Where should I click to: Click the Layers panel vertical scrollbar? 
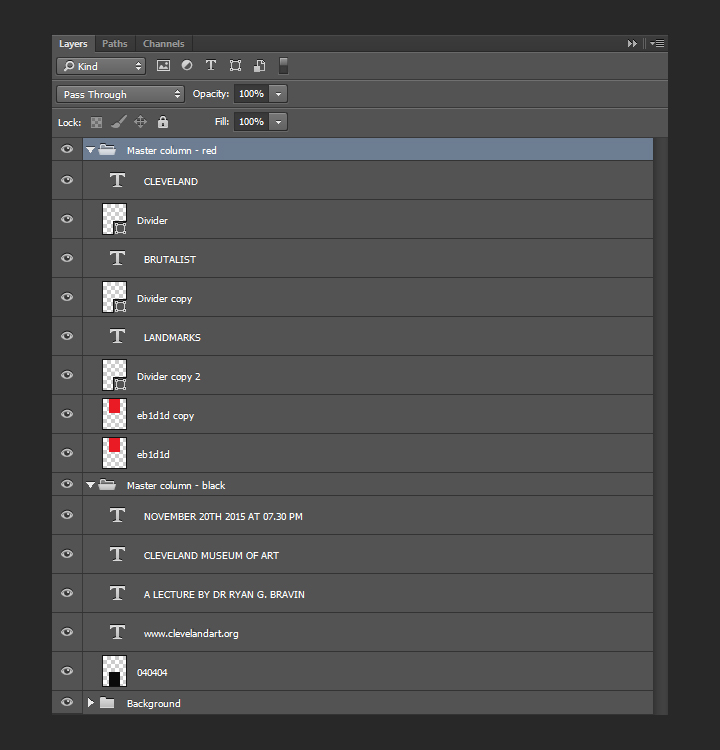660,426
